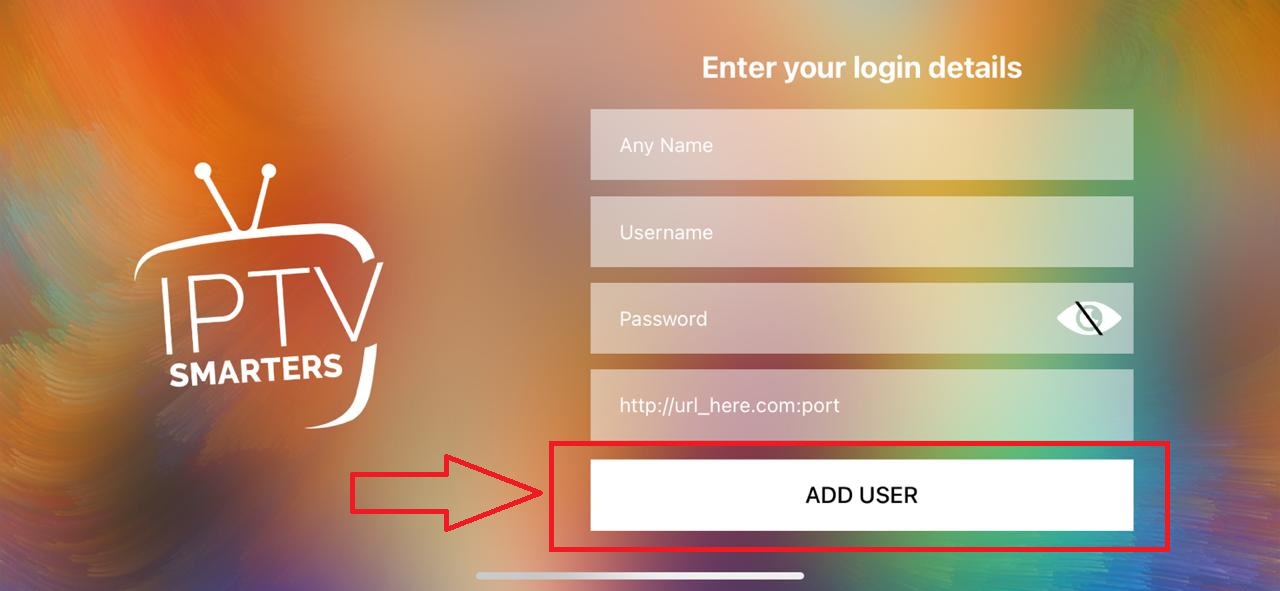Focus the Username input field
Screen dimensions: 1280x591
[862, 232]
